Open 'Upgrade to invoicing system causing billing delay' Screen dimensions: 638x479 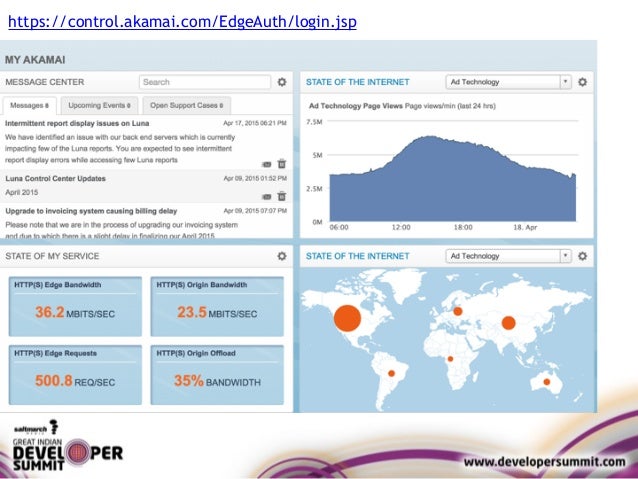point(91,211)
